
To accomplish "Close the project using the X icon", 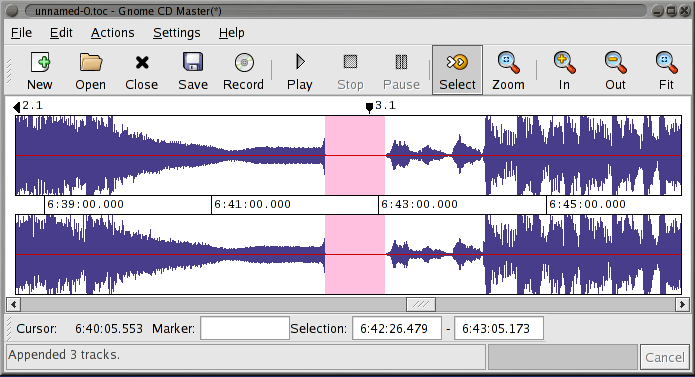I will click(141, 70).
